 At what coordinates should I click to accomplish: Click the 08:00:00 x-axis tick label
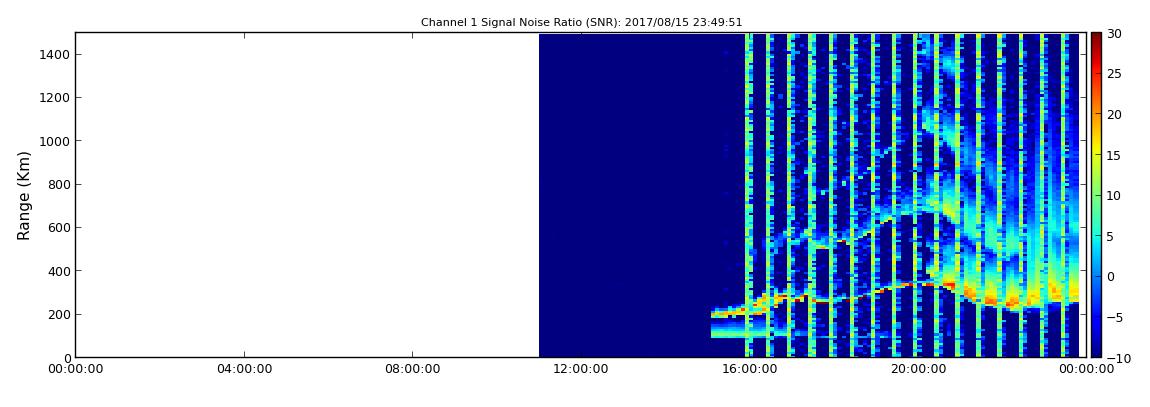coord(412,369)
